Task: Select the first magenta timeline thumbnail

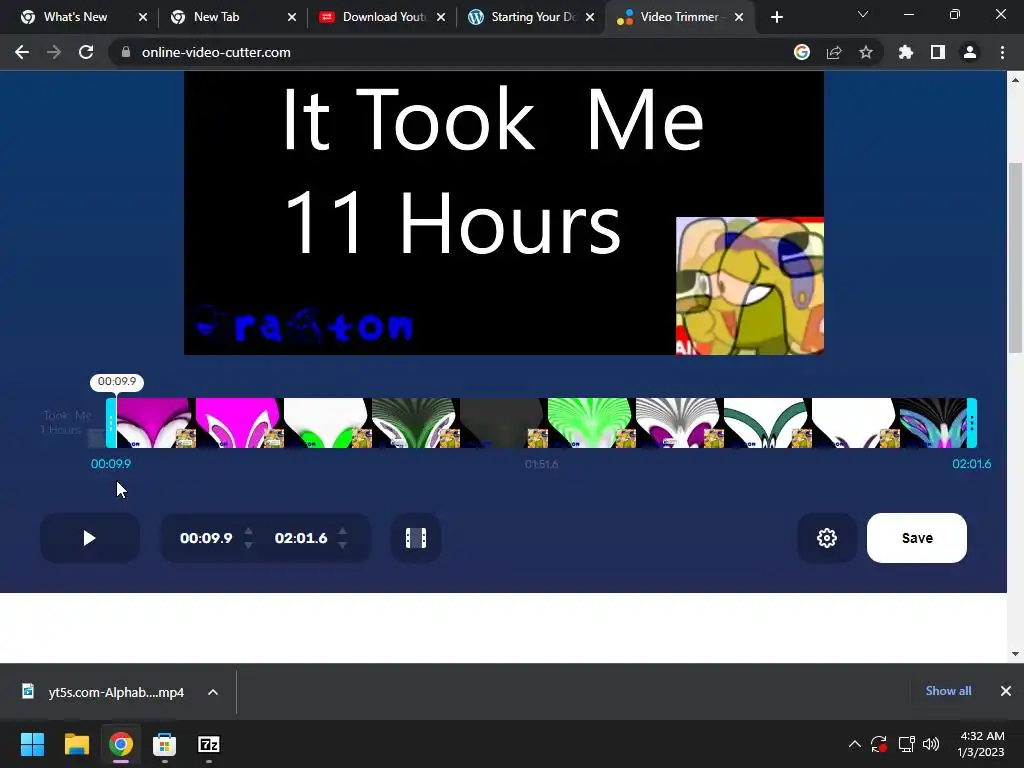Action: click(155, 423)
